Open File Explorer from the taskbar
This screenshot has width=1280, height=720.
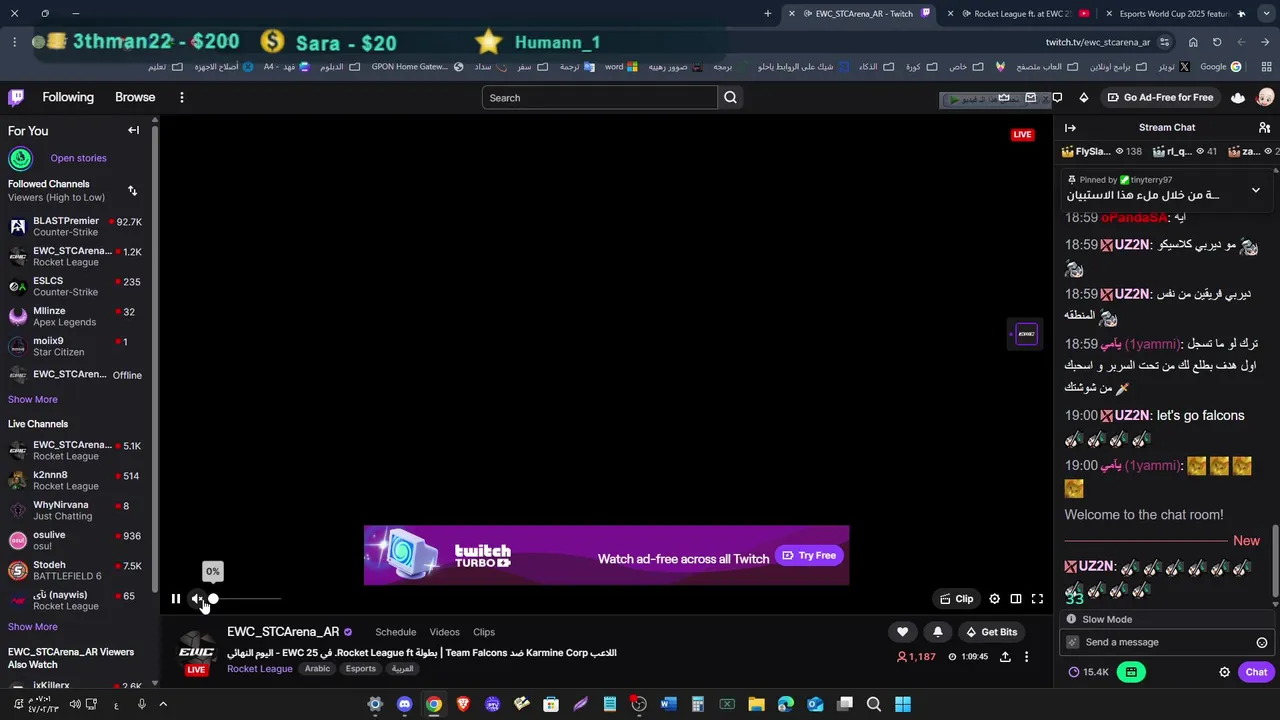pos(756,704)
